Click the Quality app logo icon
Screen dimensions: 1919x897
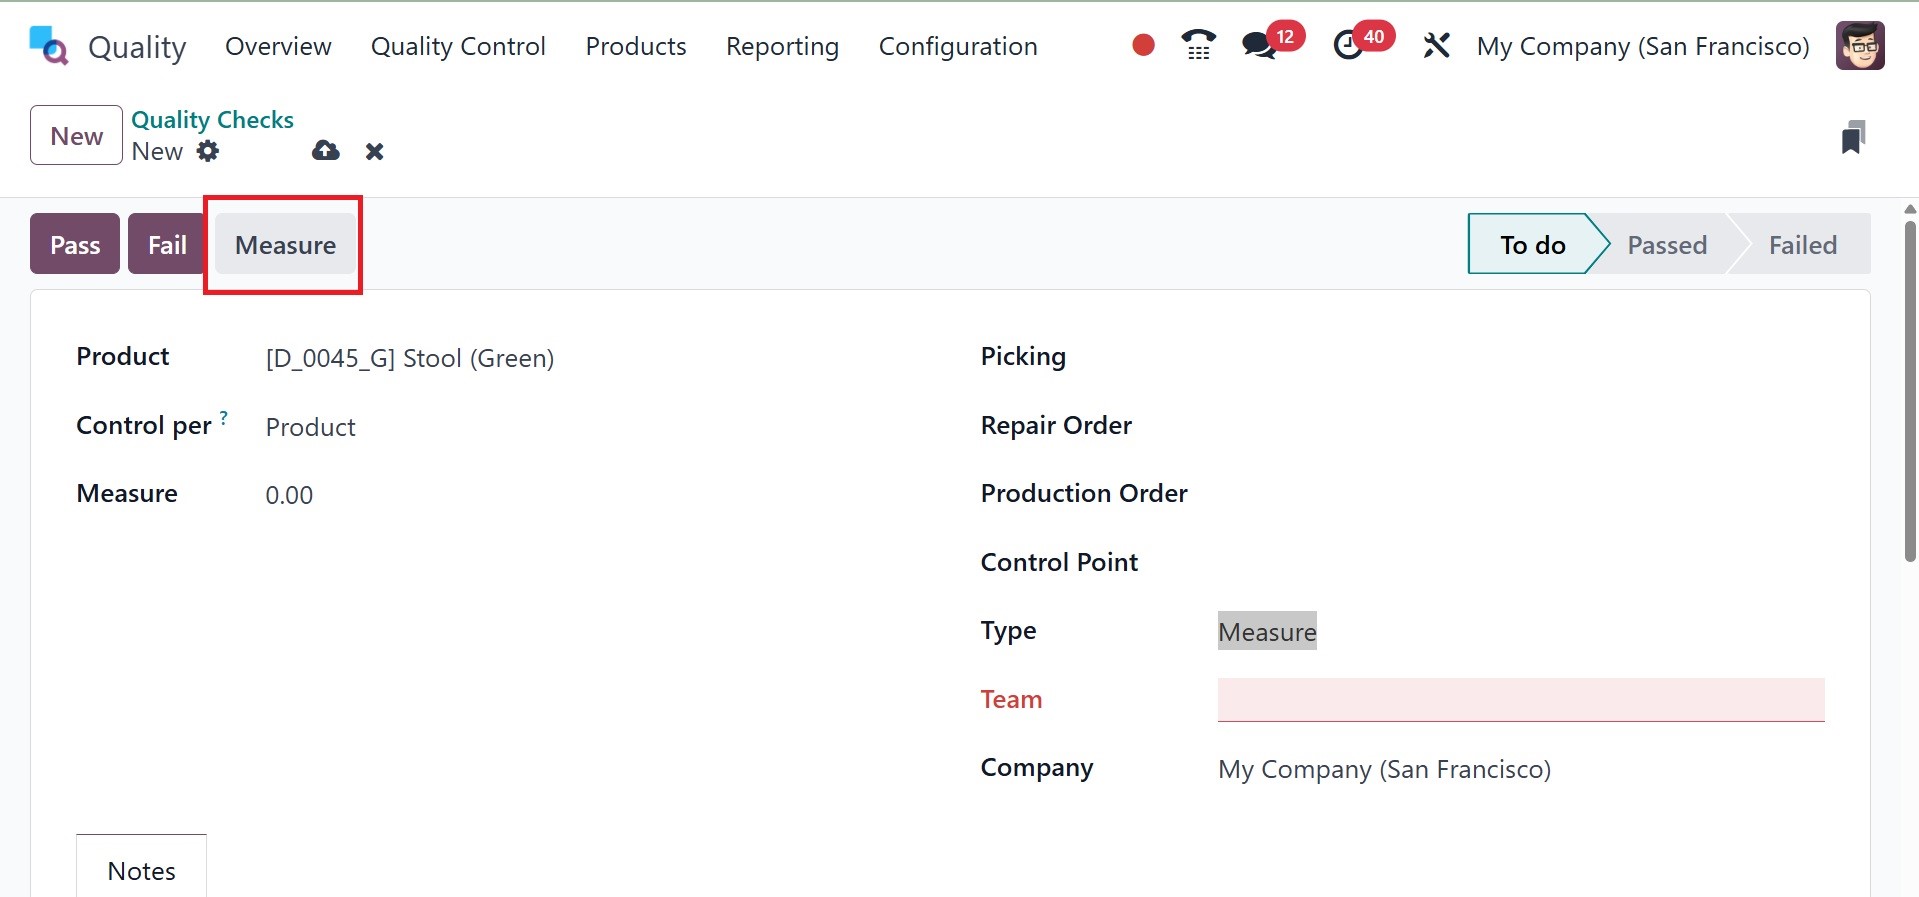(x=48, y=46)
